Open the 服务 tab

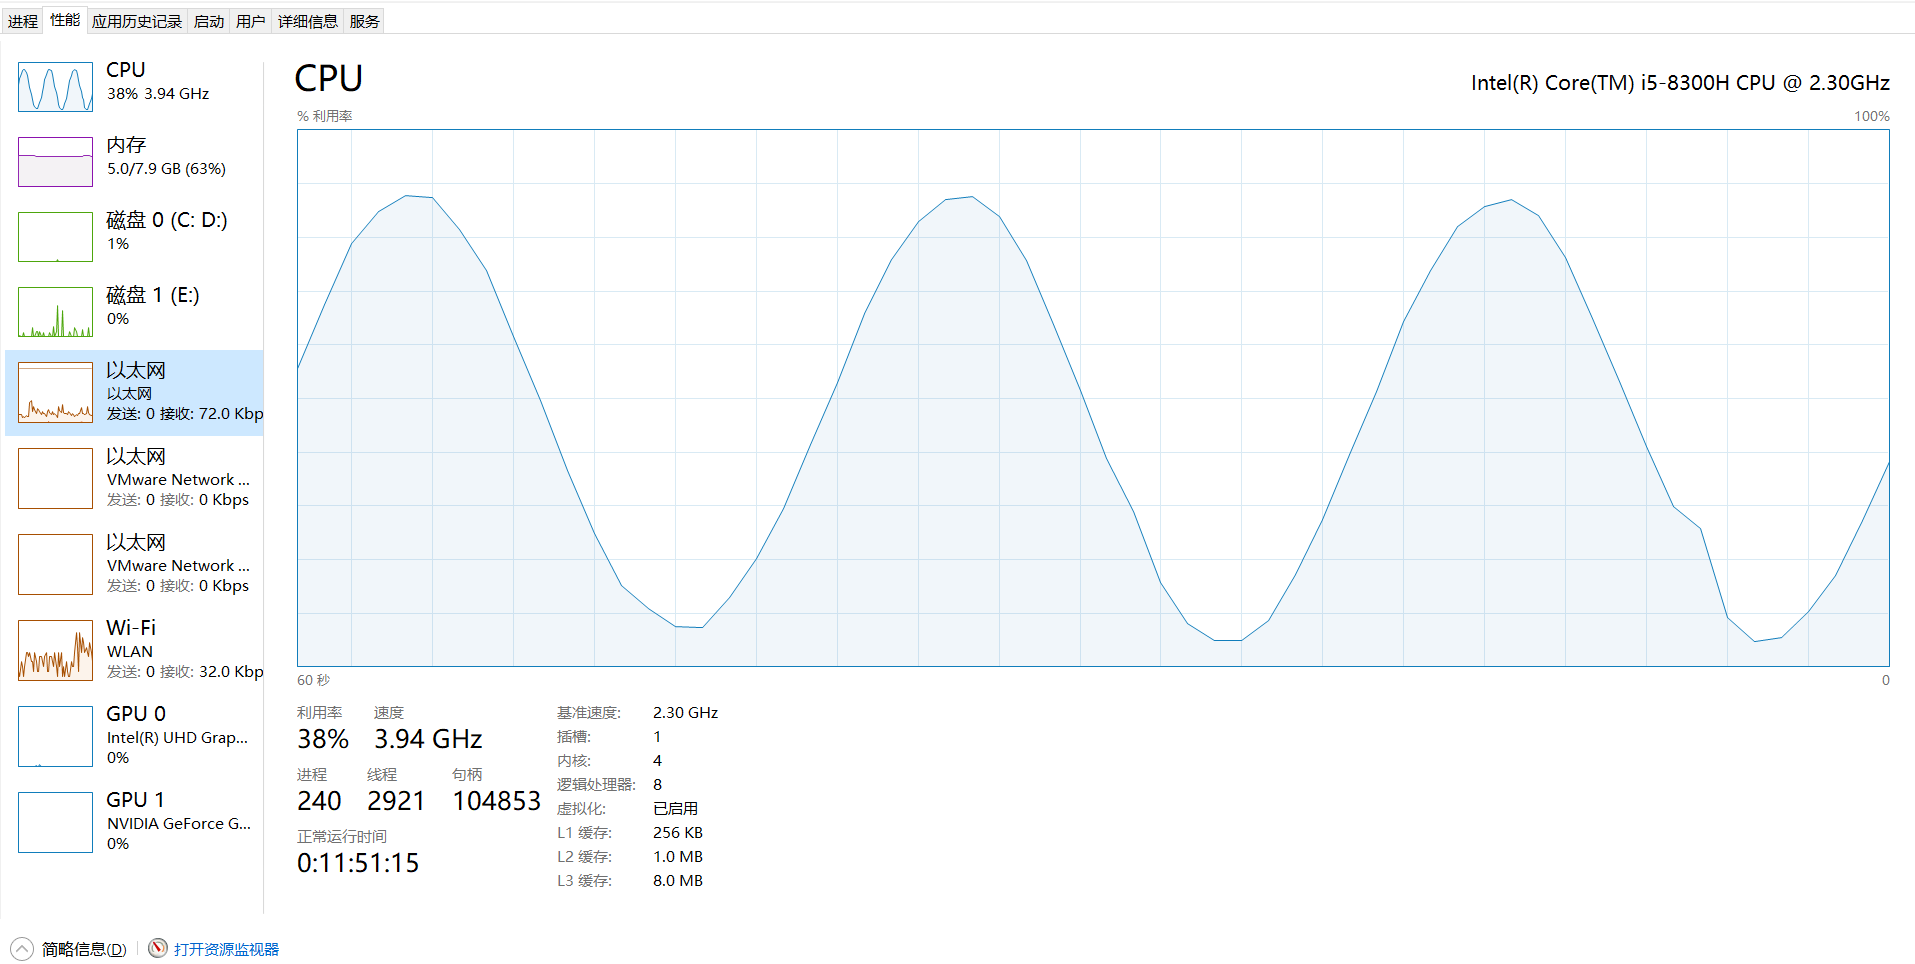pyautogui.click(x=365, y=21)
